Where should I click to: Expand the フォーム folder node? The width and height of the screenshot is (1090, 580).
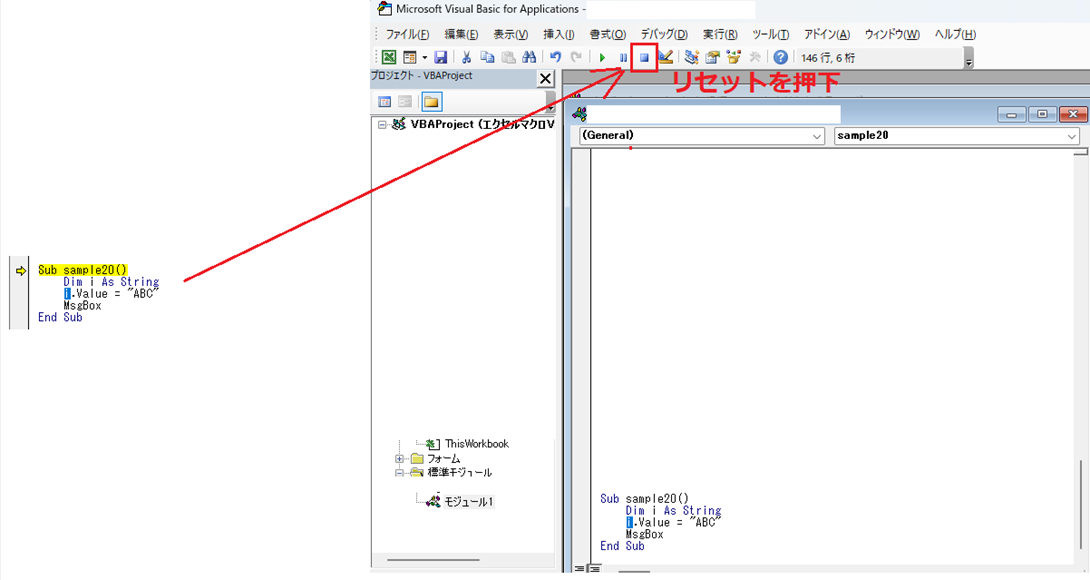(399, 459)
